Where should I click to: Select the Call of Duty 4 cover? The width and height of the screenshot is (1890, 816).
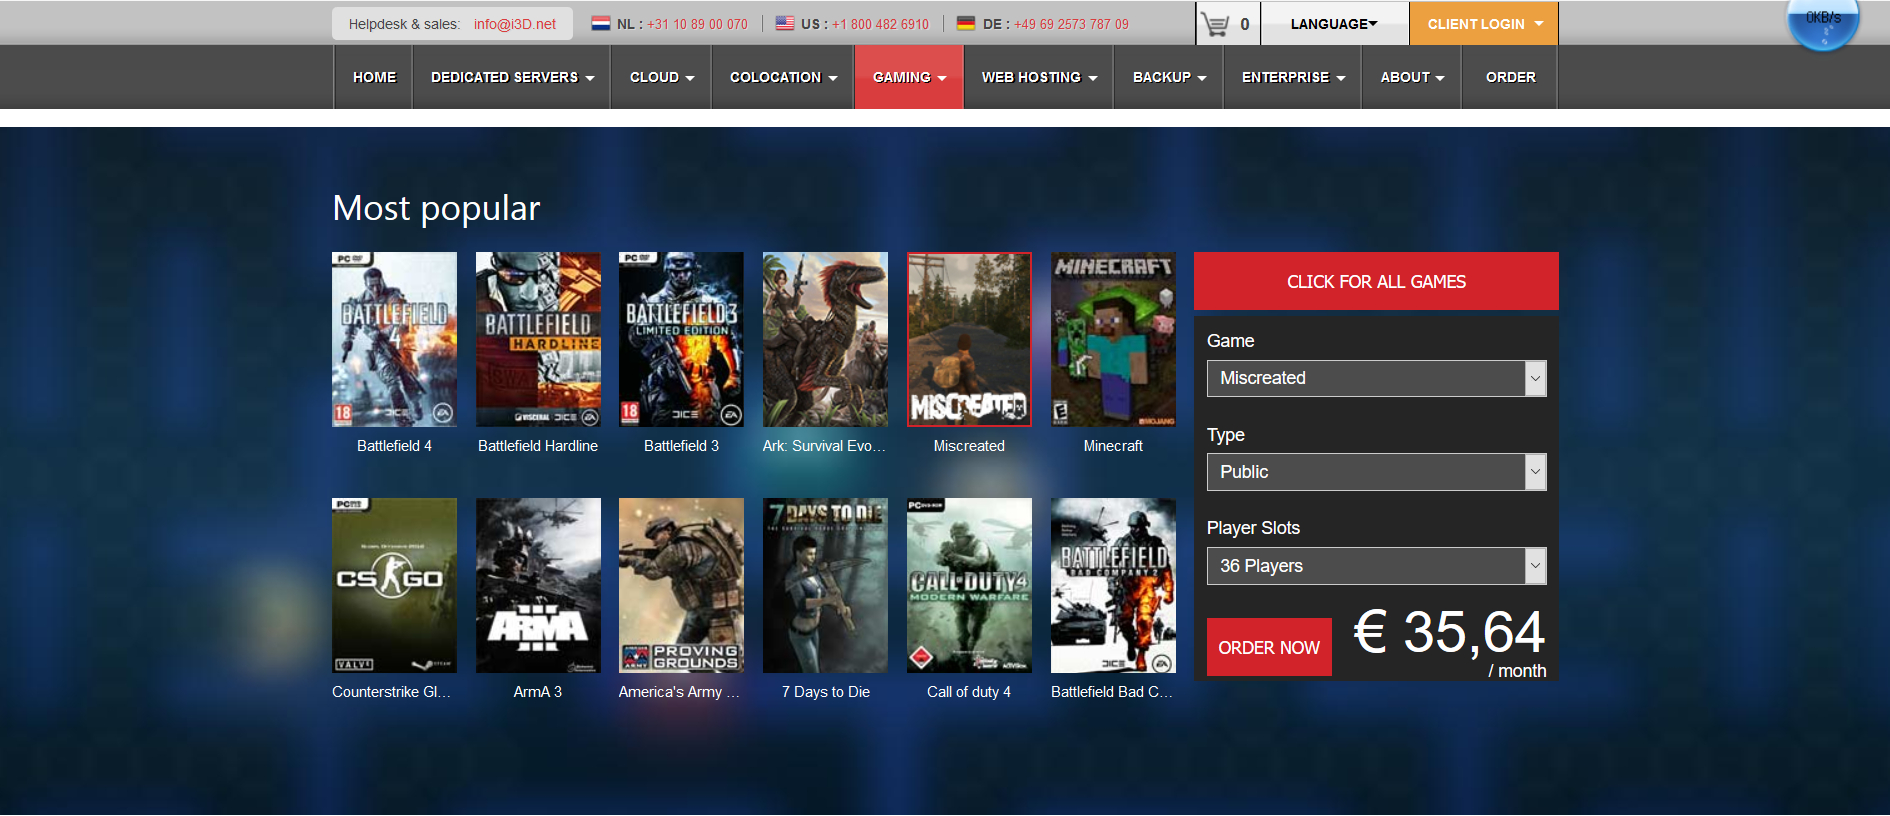point(969,585)
